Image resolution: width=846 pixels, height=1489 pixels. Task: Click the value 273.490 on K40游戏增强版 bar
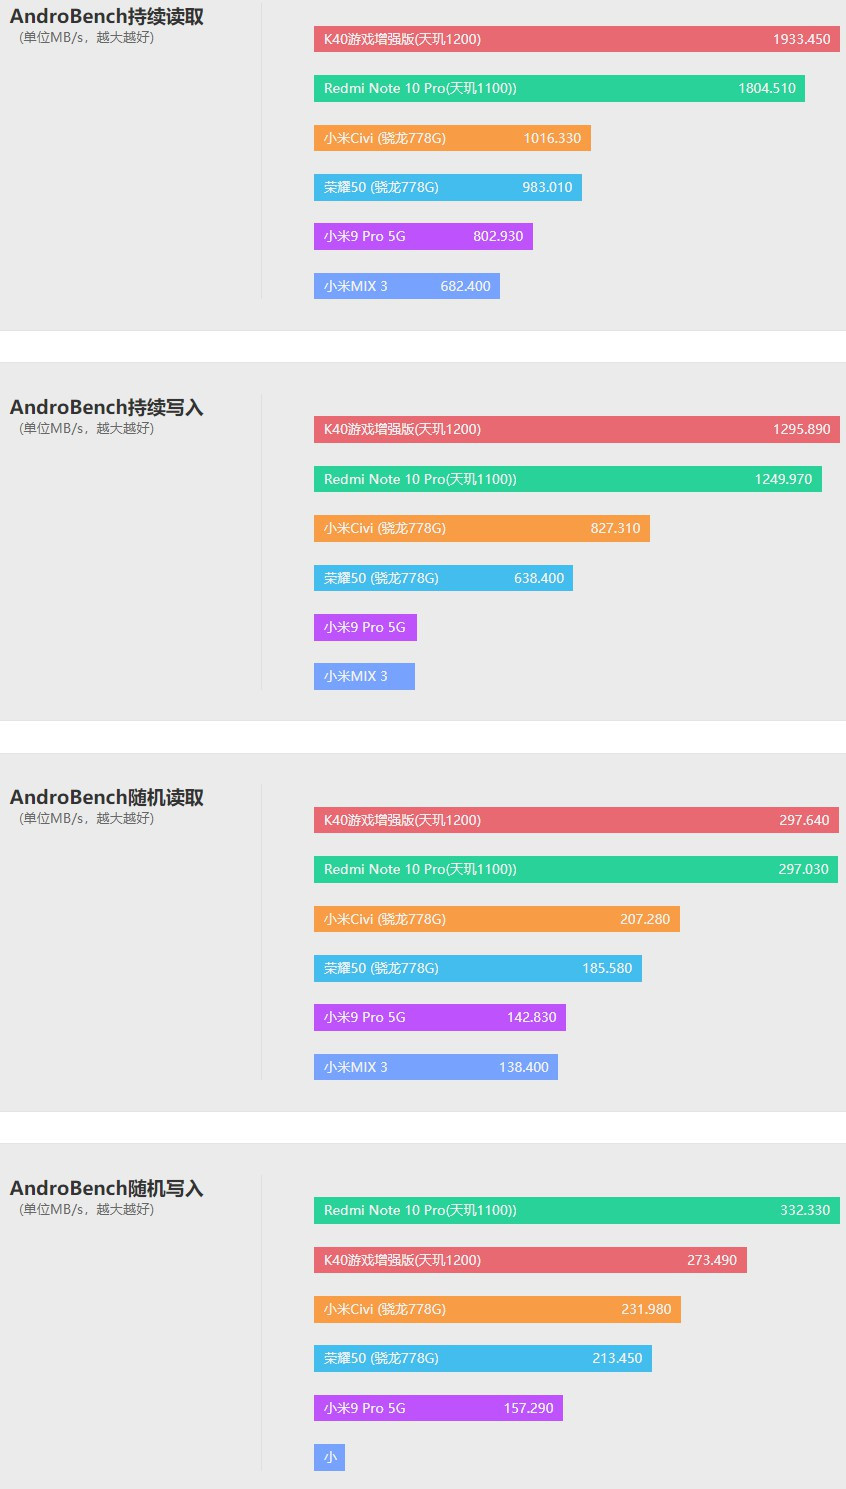[x=712, y=1260]
